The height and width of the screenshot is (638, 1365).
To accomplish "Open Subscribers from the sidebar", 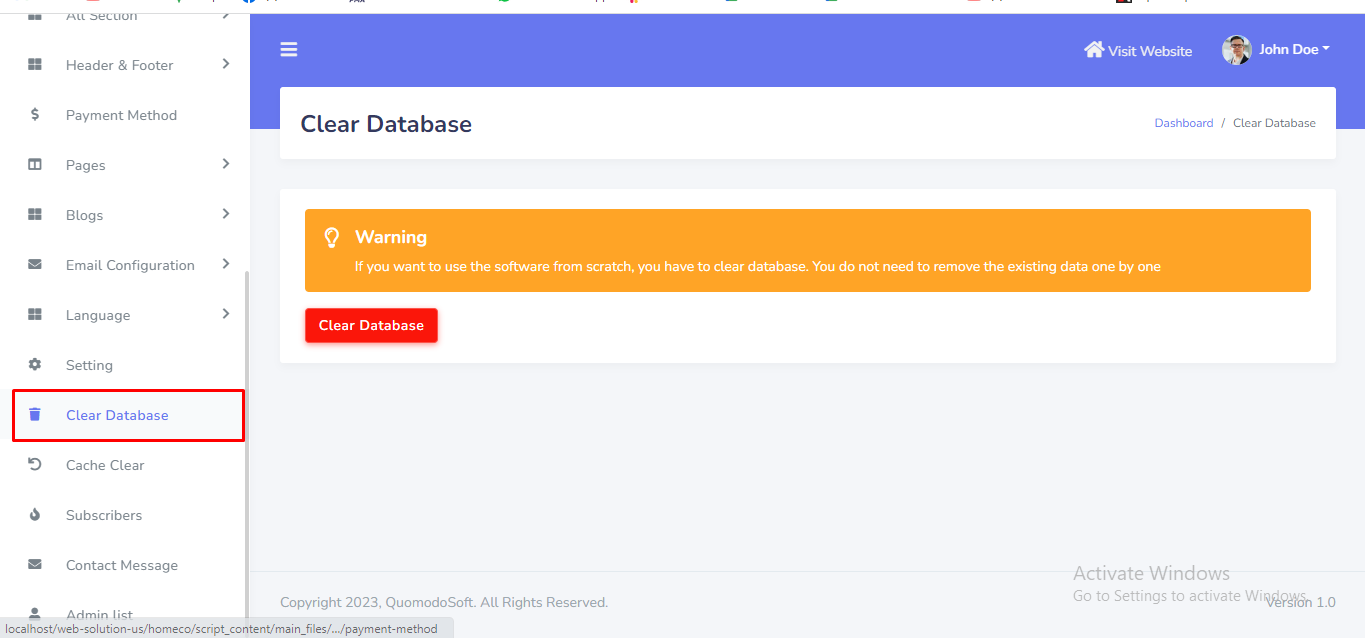I will [x=104, y=515].
